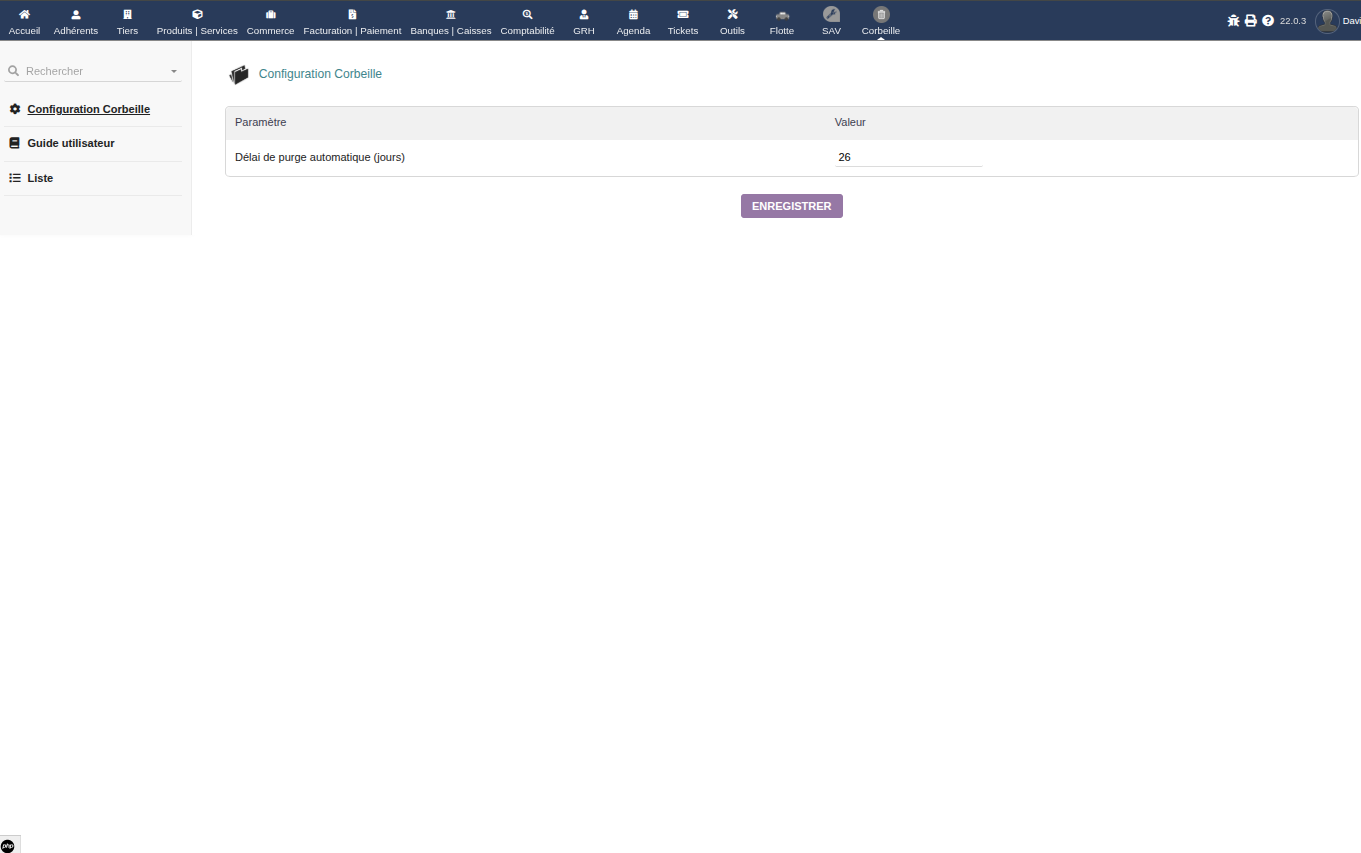
Task: Click the Paramètre column header
Action: (x=261, y=122)
